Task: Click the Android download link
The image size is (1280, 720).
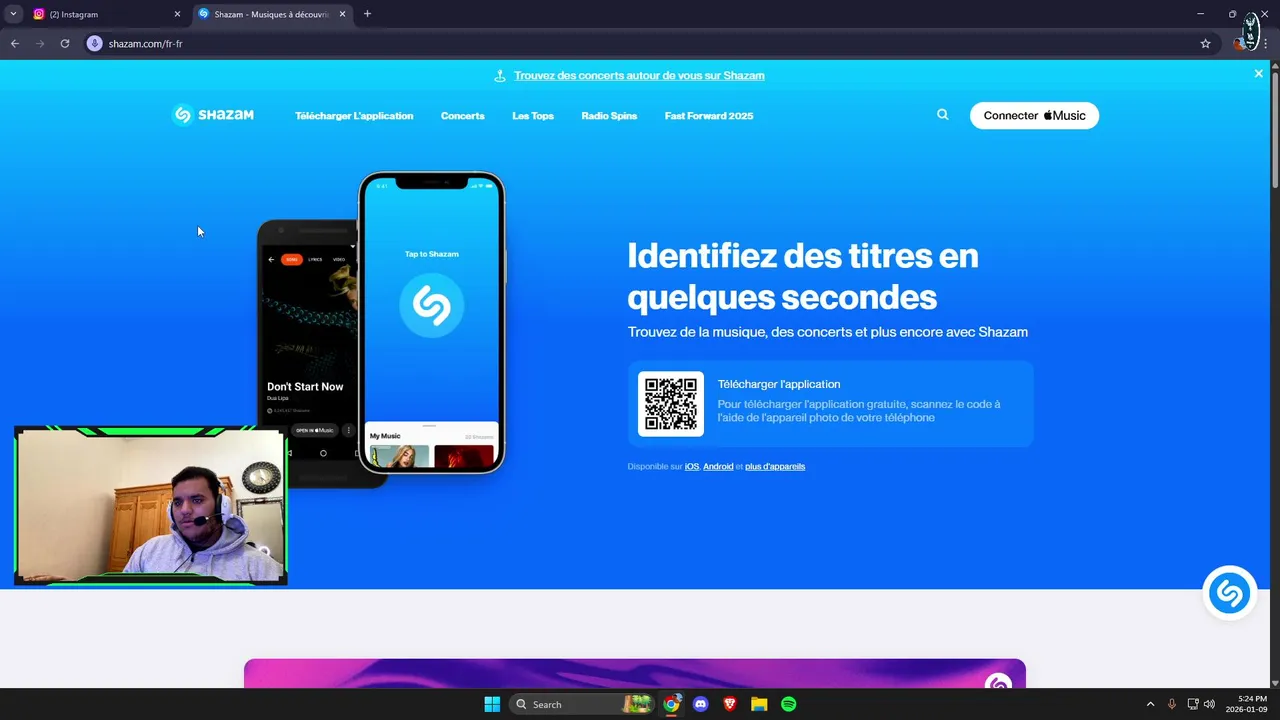Action: [718, 467]
